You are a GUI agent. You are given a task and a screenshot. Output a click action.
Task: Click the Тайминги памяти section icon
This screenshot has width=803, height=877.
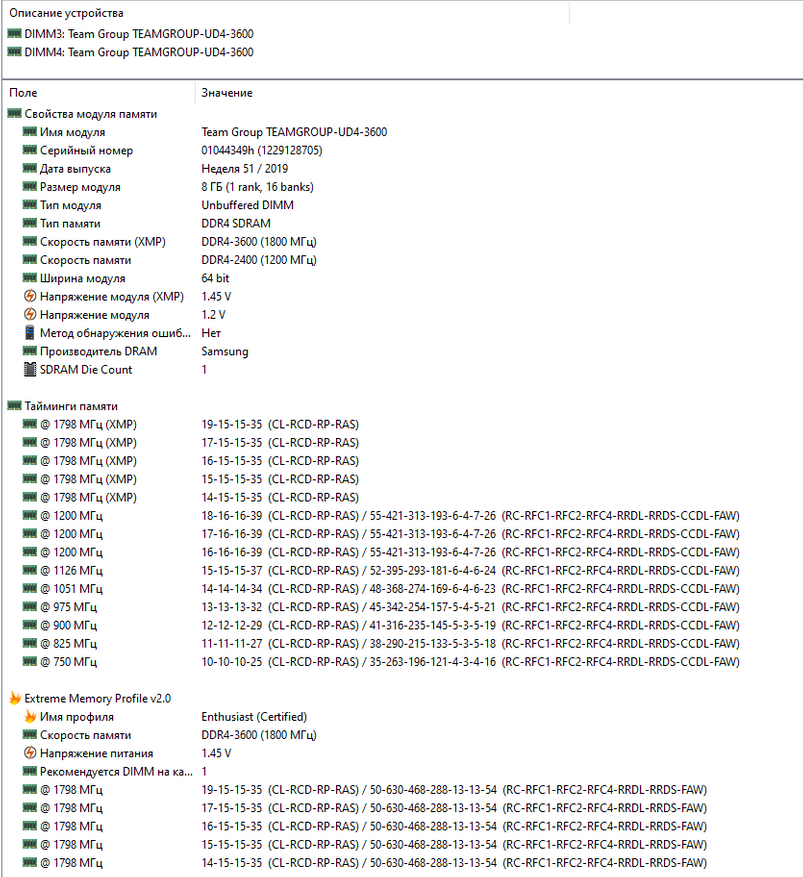(x=15, y=406)
